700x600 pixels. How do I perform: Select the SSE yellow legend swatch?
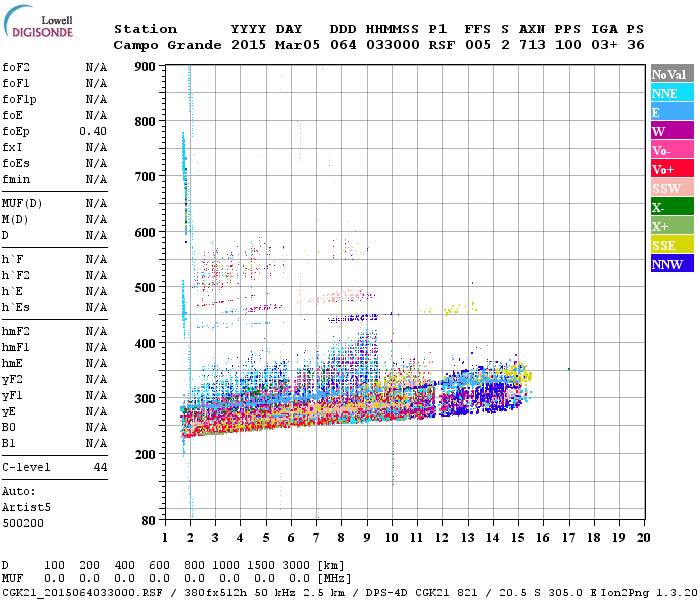pos(672,245)
